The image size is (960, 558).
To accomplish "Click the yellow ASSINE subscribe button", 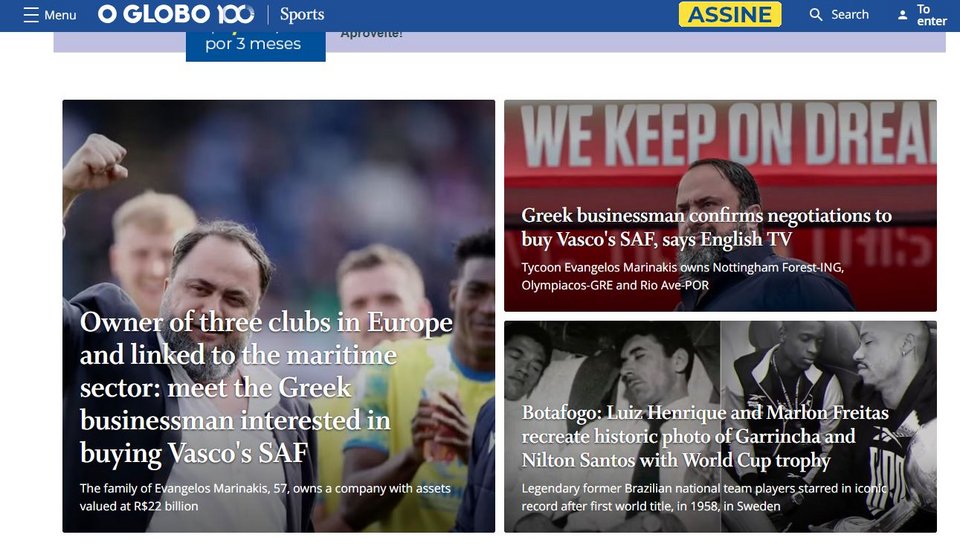I will 730,14.
